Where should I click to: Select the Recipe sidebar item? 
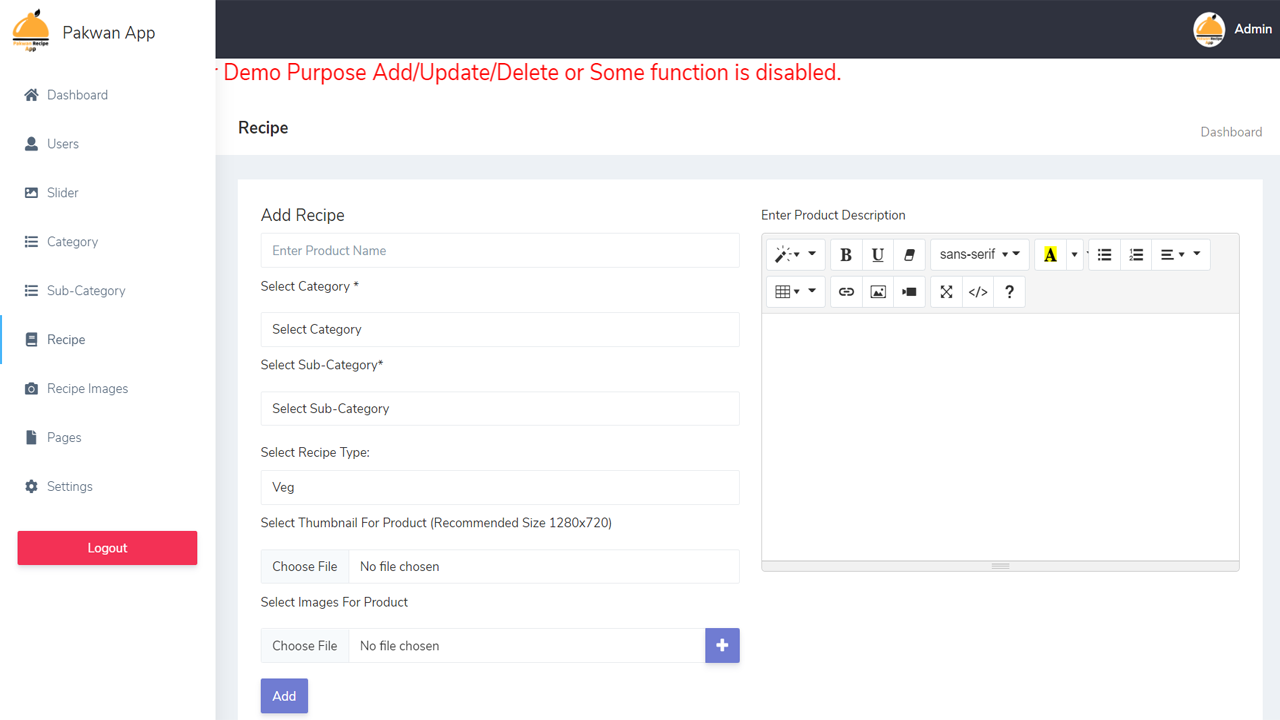[x=107, y=340]
